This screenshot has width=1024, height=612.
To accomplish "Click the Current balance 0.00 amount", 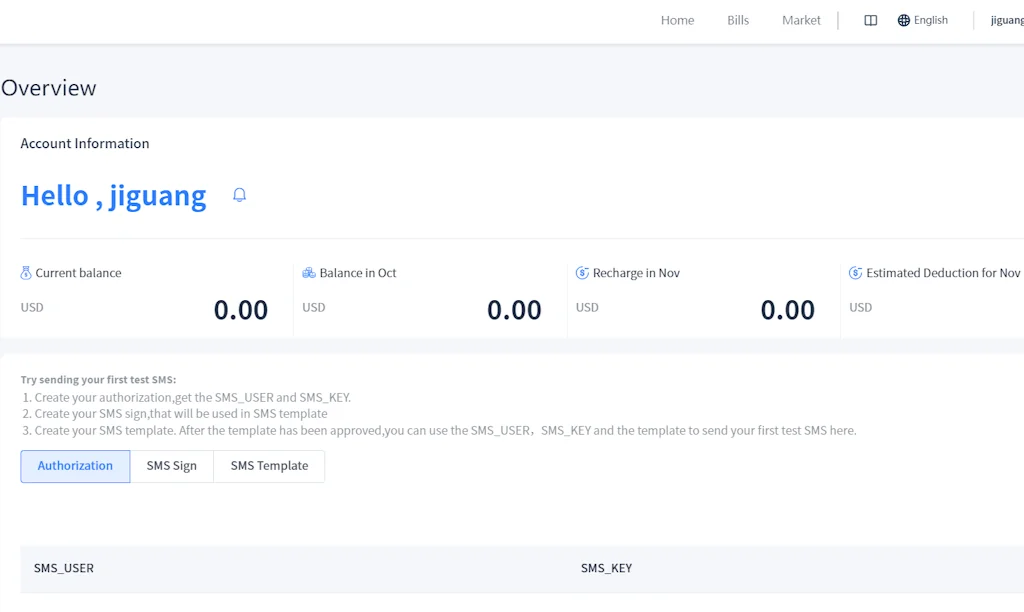I will pos(241,310).
